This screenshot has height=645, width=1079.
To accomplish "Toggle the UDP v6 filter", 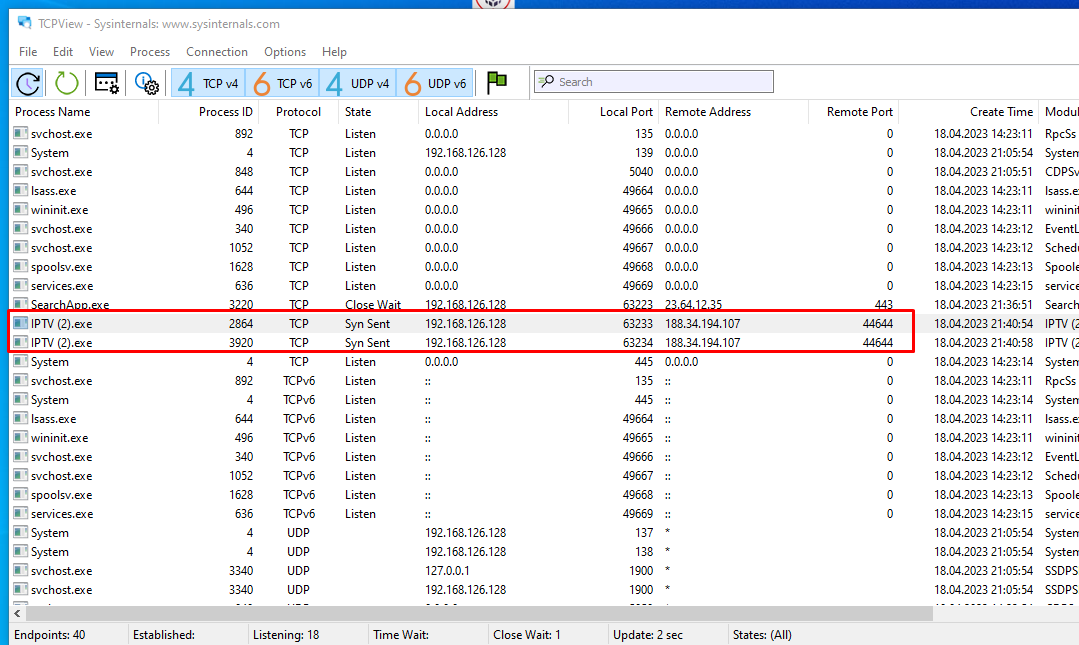I will 435,83.
